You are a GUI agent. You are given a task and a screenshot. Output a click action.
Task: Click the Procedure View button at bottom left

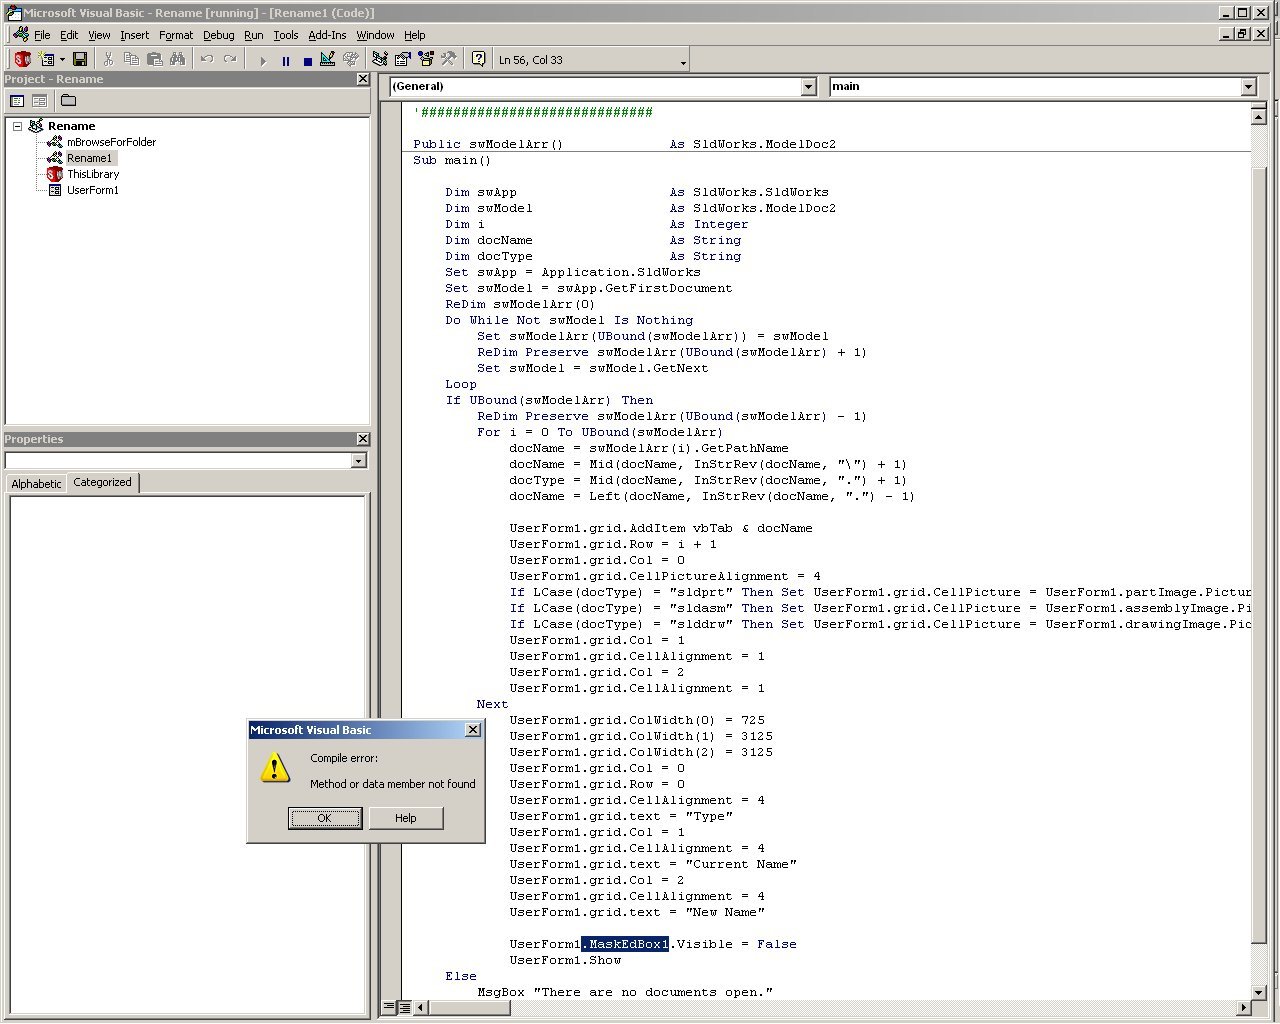(389, 1007)
